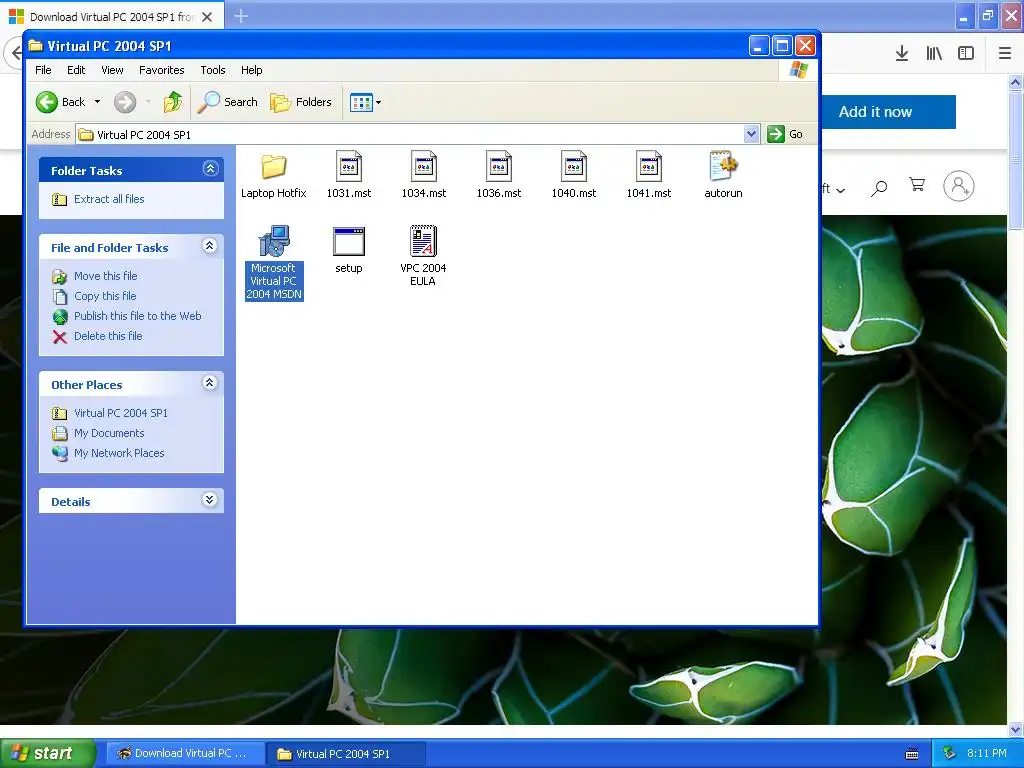Click the Views toolbar icon
This screenshot has height=768, width=1024.
[x=360, y=102]
